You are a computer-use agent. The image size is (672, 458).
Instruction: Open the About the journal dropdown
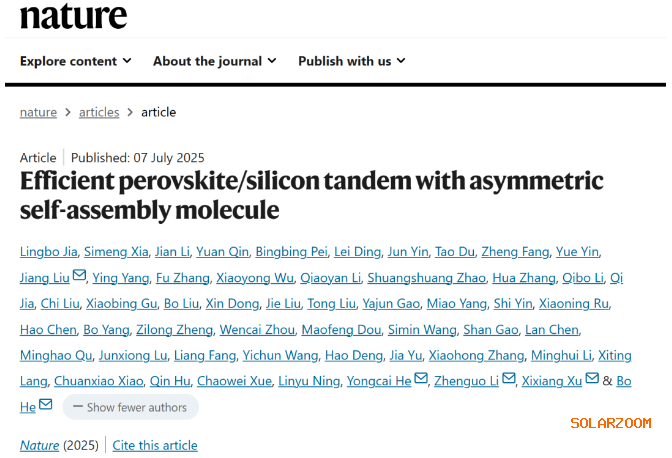click(x=214, y=61)
